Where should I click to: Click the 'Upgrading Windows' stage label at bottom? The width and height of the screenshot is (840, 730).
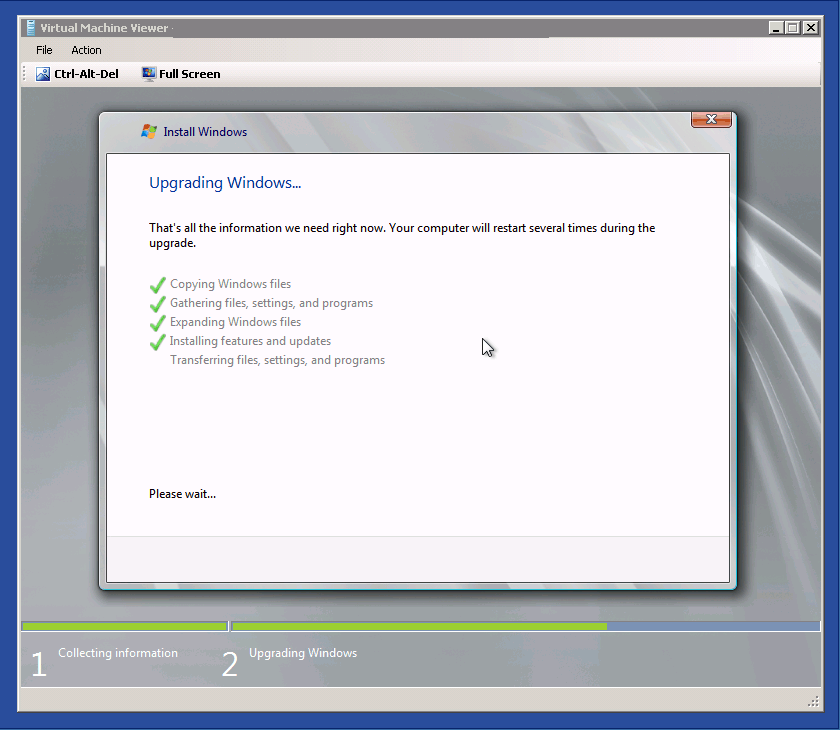pos(303,653)
